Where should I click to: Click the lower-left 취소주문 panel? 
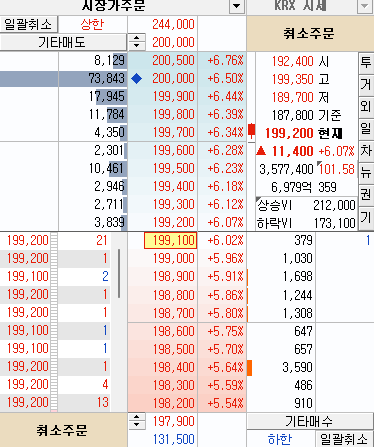pyautogui.click(x=63, y=430)
